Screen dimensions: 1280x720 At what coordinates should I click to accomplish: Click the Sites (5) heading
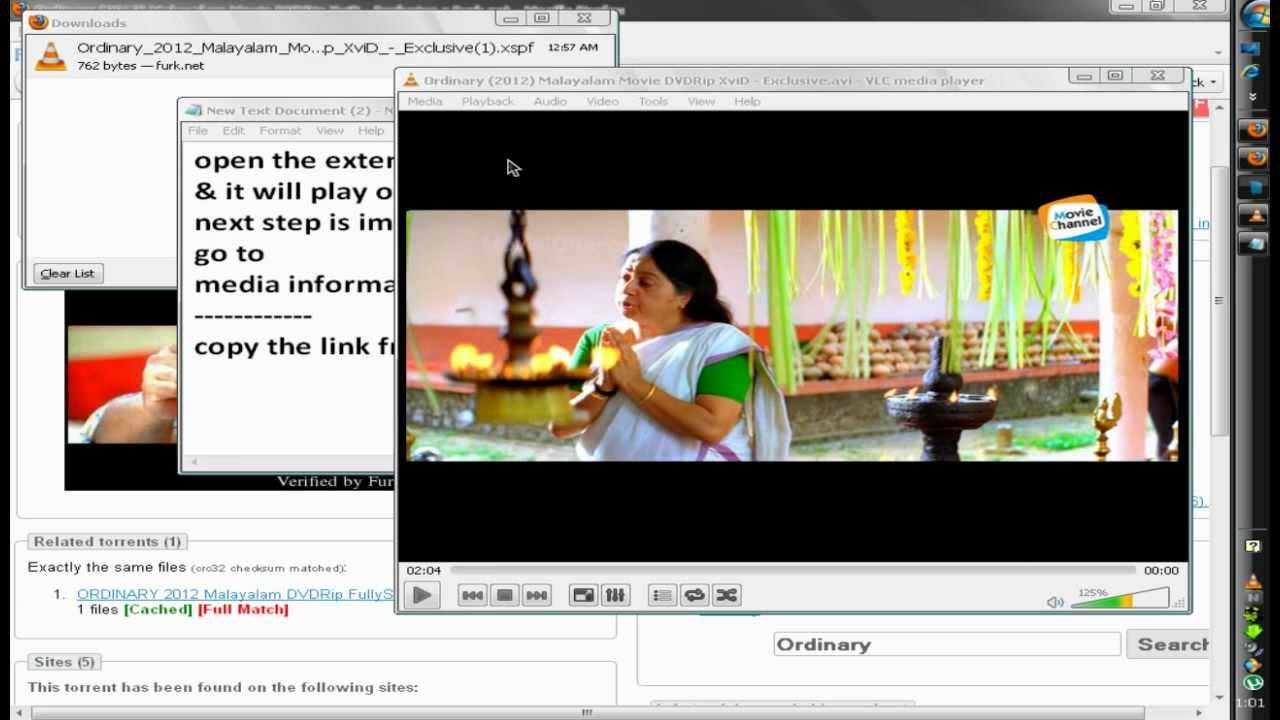(x=64, y=662)
